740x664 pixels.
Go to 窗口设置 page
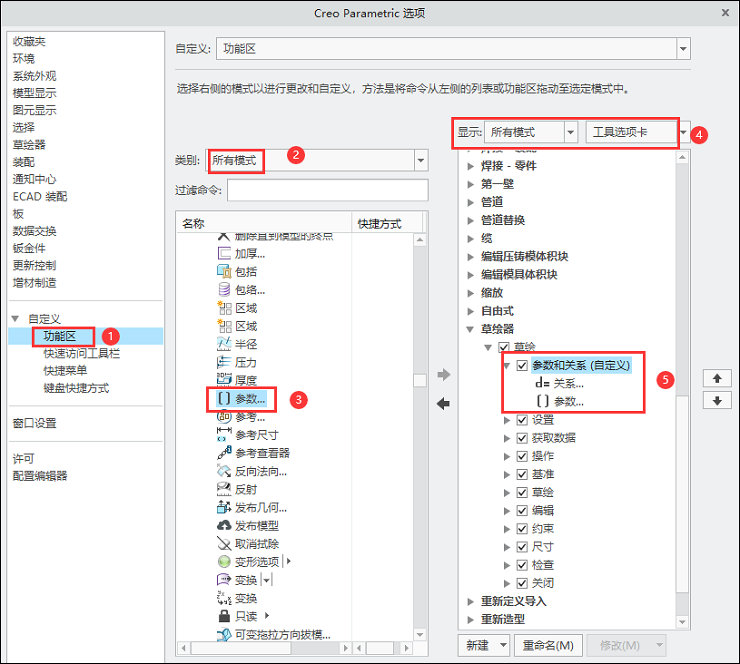click(34, 423)
